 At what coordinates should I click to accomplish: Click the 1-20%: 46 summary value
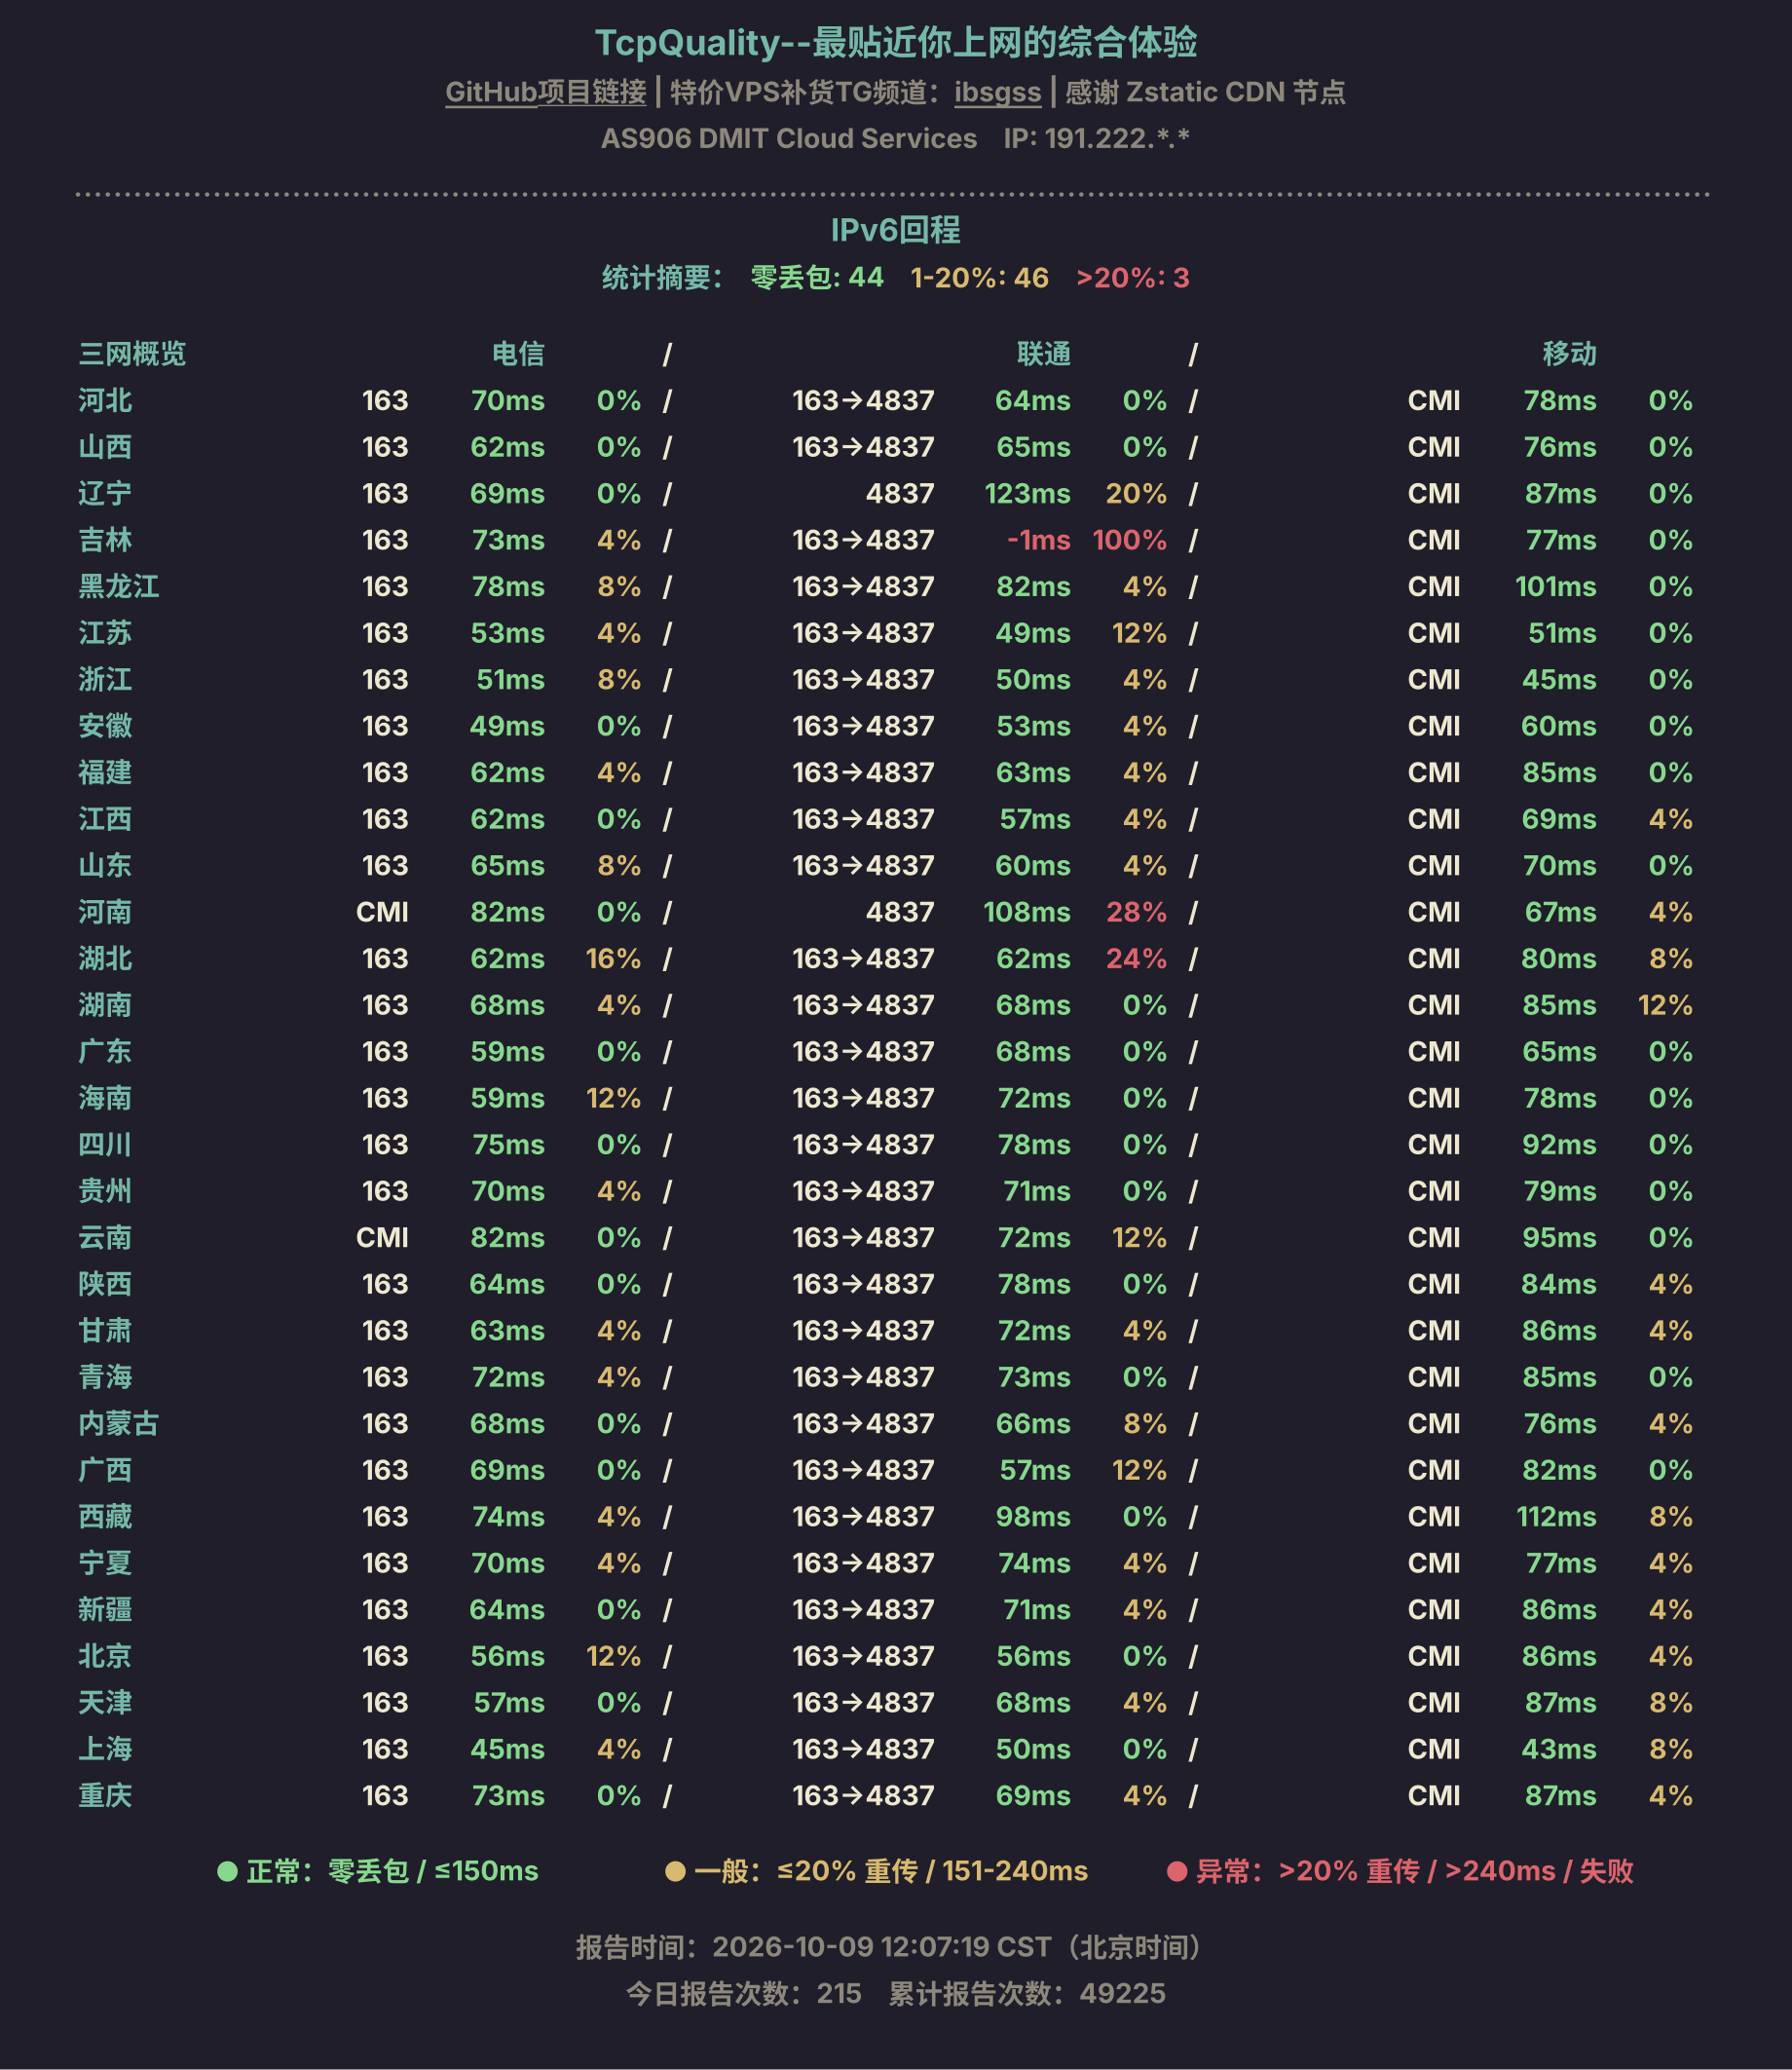[979, 277]
